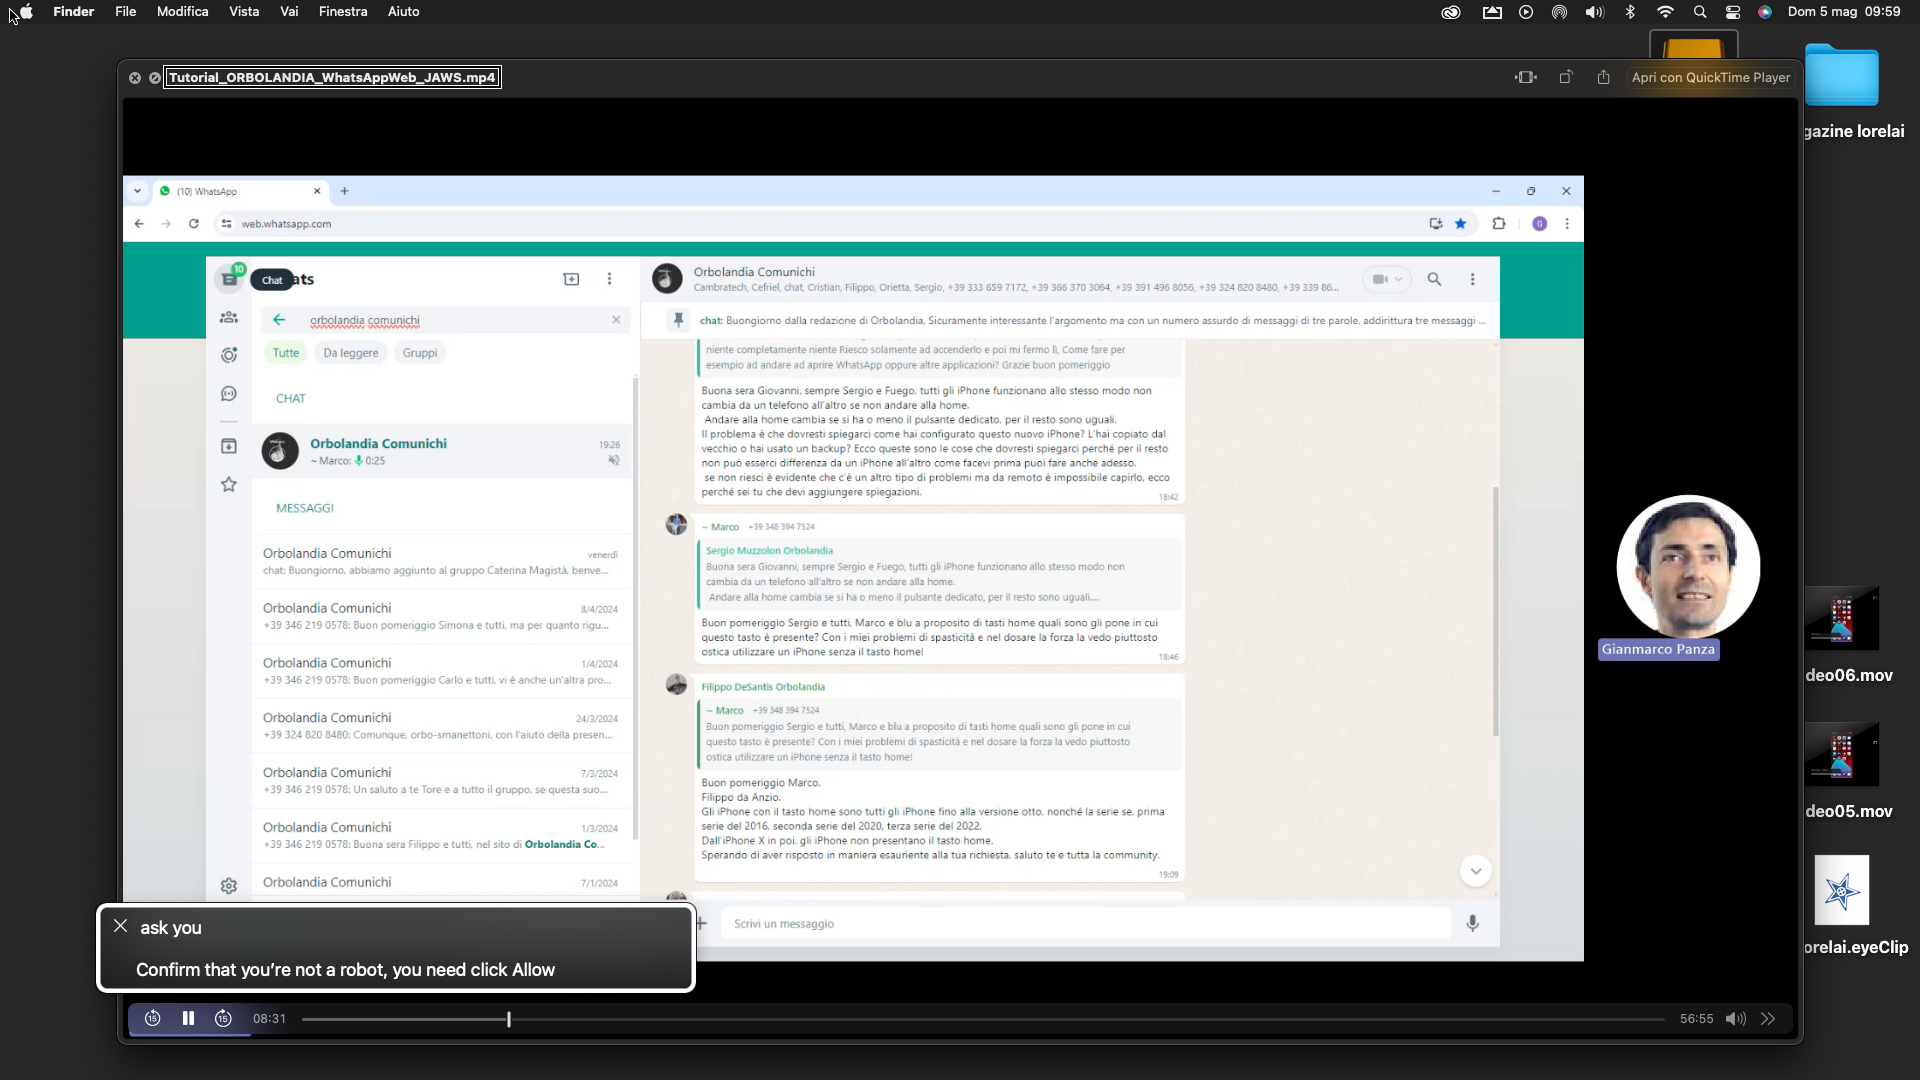This screenshot has width=1920, height=1080.
Task: Click the search icon in chat header
Action: coord(1434,279)
